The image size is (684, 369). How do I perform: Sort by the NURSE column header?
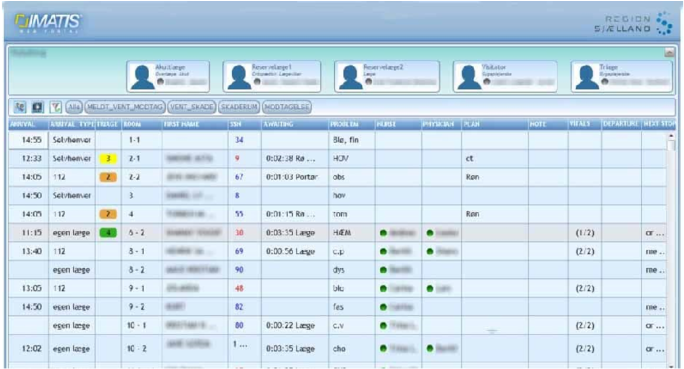[x=398, y=124]
